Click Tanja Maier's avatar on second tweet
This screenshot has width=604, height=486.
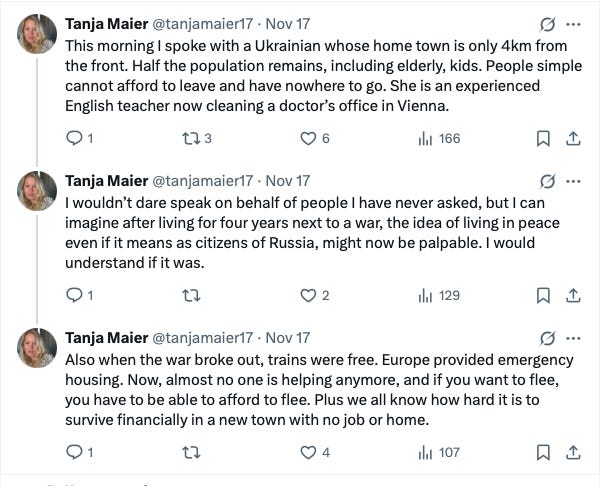38,190
